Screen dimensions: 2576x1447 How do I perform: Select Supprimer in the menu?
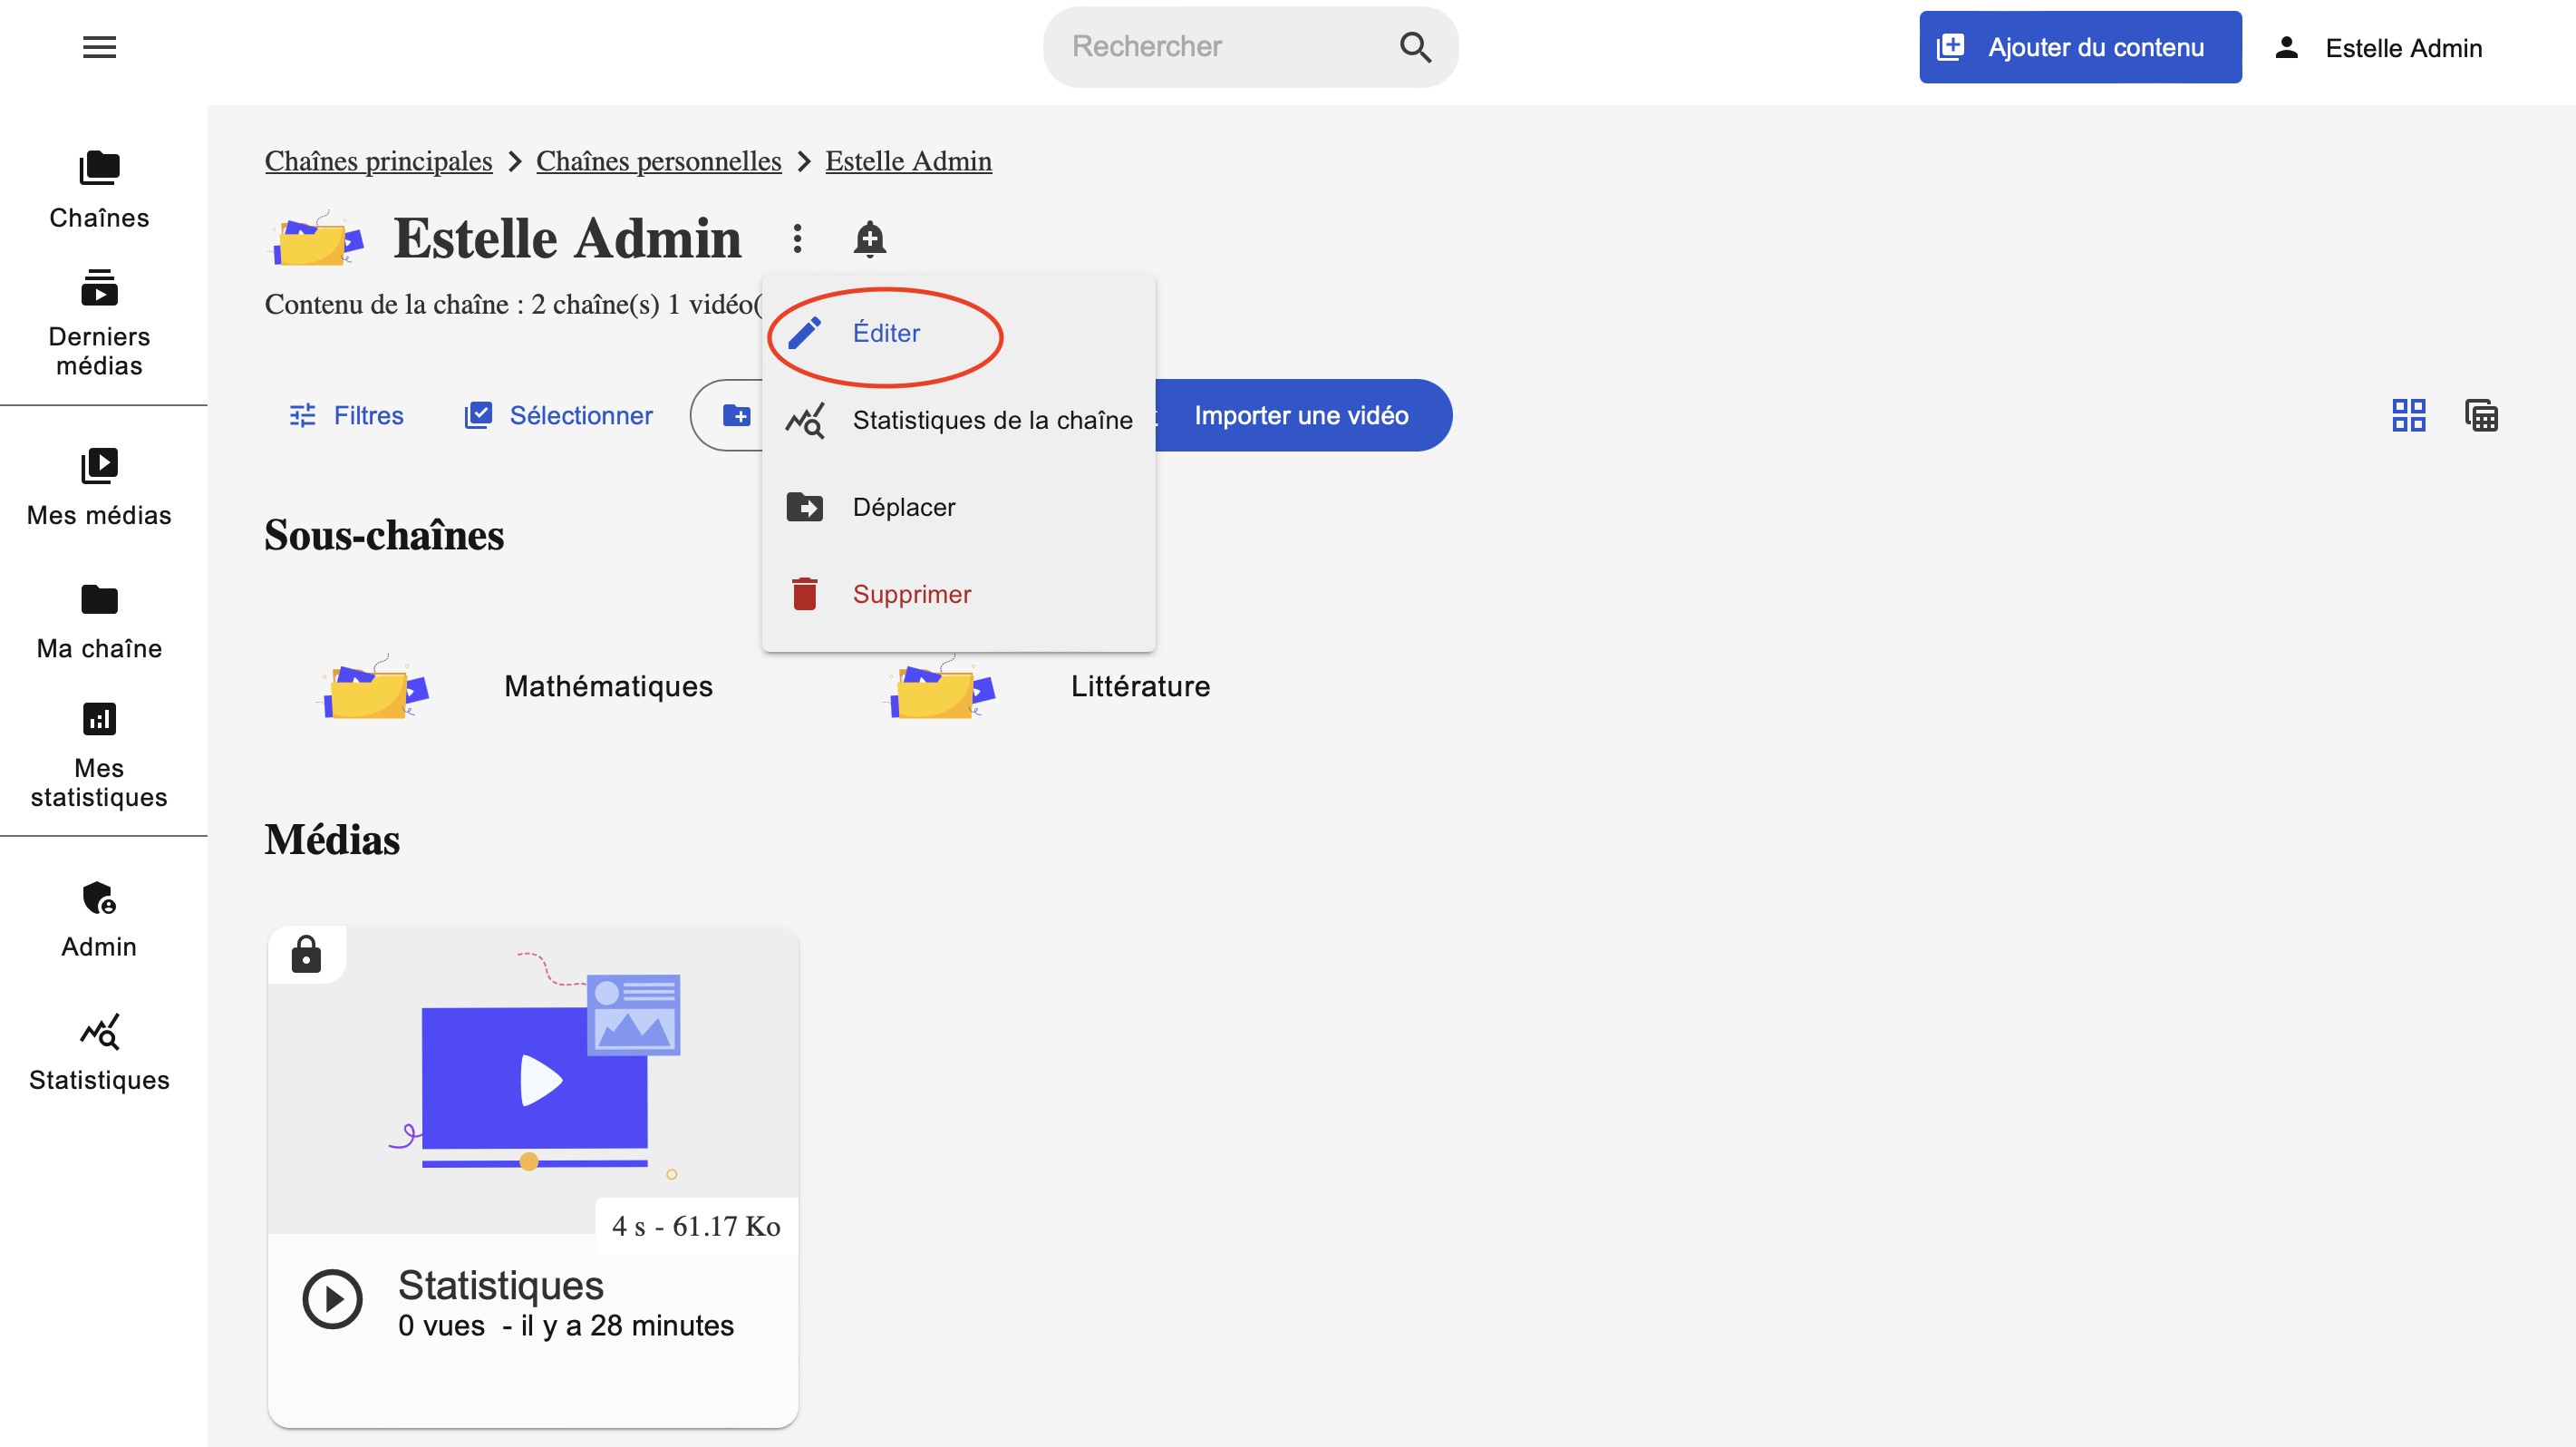(x=910, y=594)
